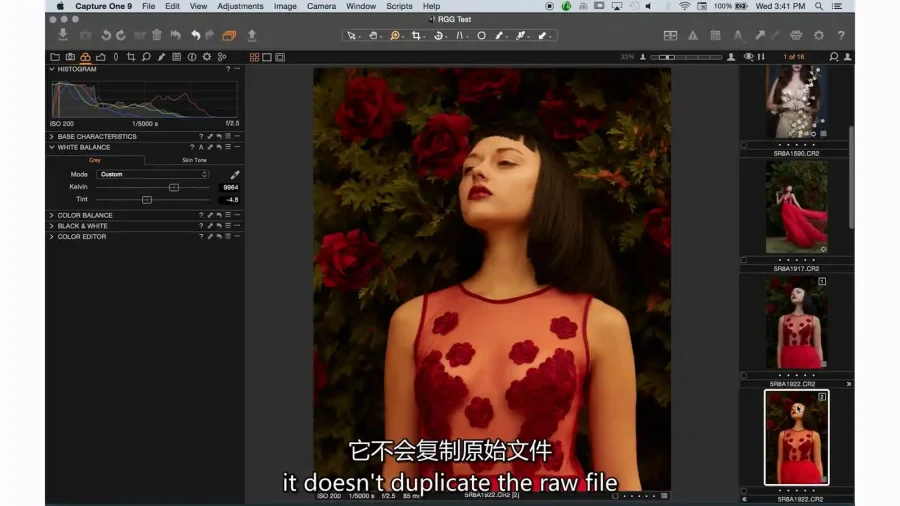This screenshot has height=506, width=900.
Task: Expand the Base Characteristics panel
Action: [52, 137]
